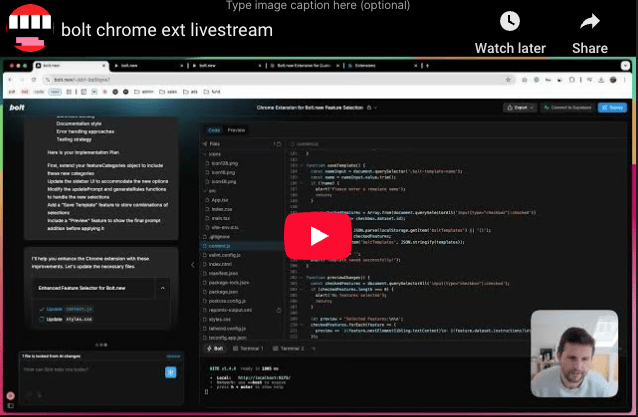Open the Bolt terminal tab
The image size is (638, 417).
coord(215,349)
